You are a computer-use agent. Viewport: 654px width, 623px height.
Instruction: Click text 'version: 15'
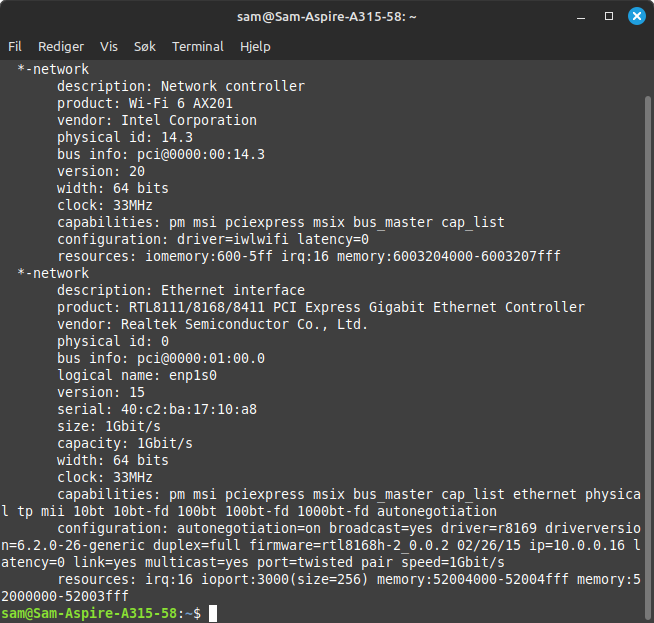[x=101, y=392]
